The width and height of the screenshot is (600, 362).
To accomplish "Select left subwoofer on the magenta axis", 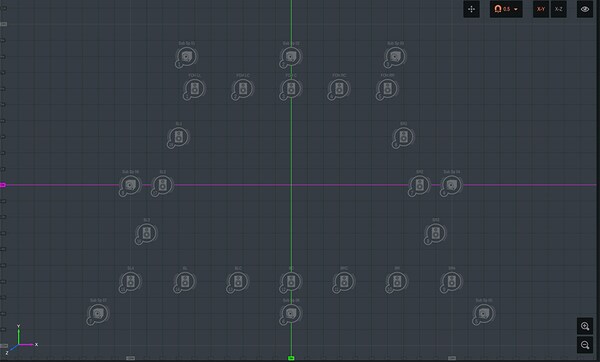I will coord(130,185).
